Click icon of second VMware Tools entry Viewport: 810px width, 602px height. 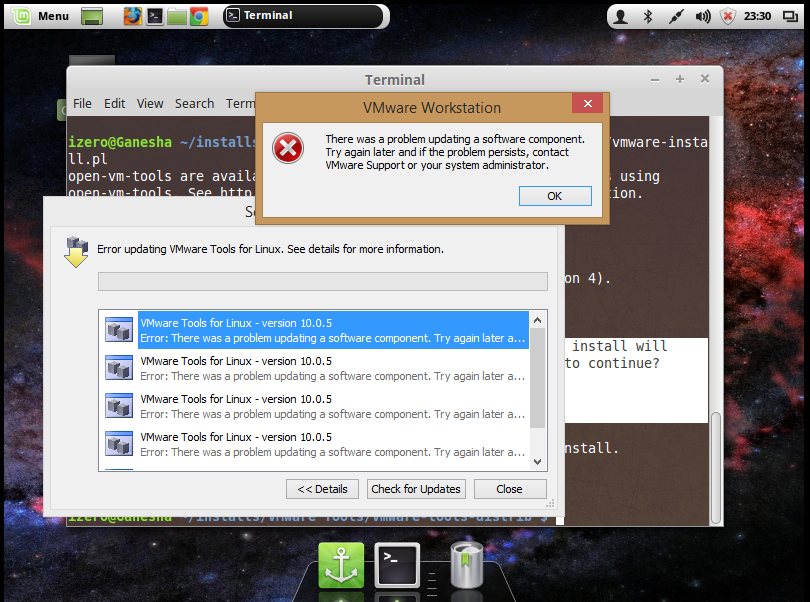pyautogui.click(x=119, y=368)
